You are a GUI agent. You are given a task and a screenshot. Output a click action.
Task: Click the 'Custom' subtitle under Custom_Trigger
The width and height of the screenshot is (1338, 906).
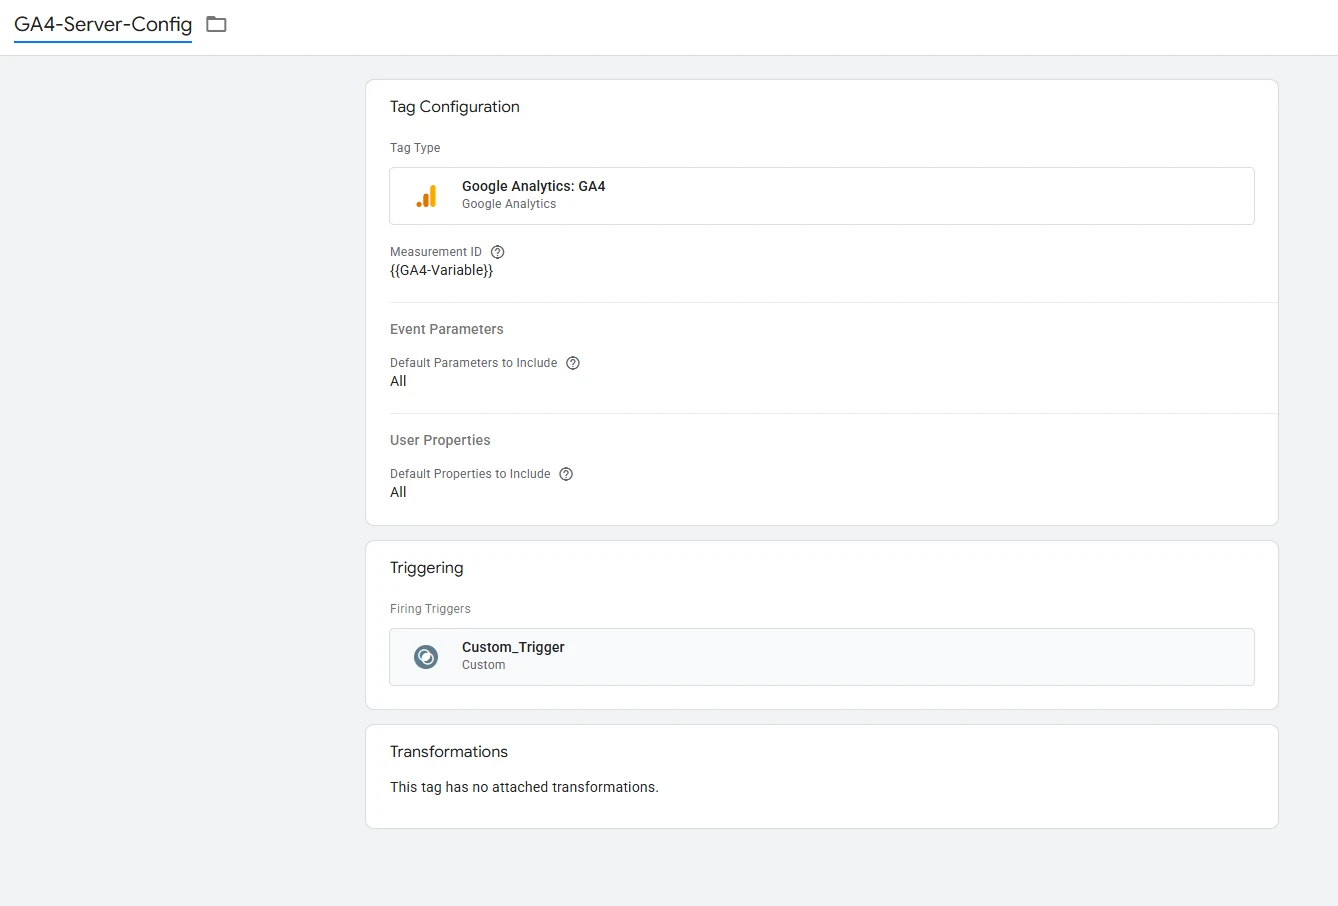[484, 665]
